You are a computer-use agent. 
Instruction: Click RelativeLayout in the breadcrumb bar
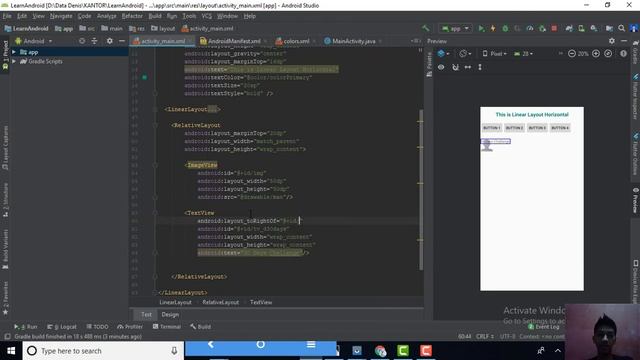pos(220,302)
